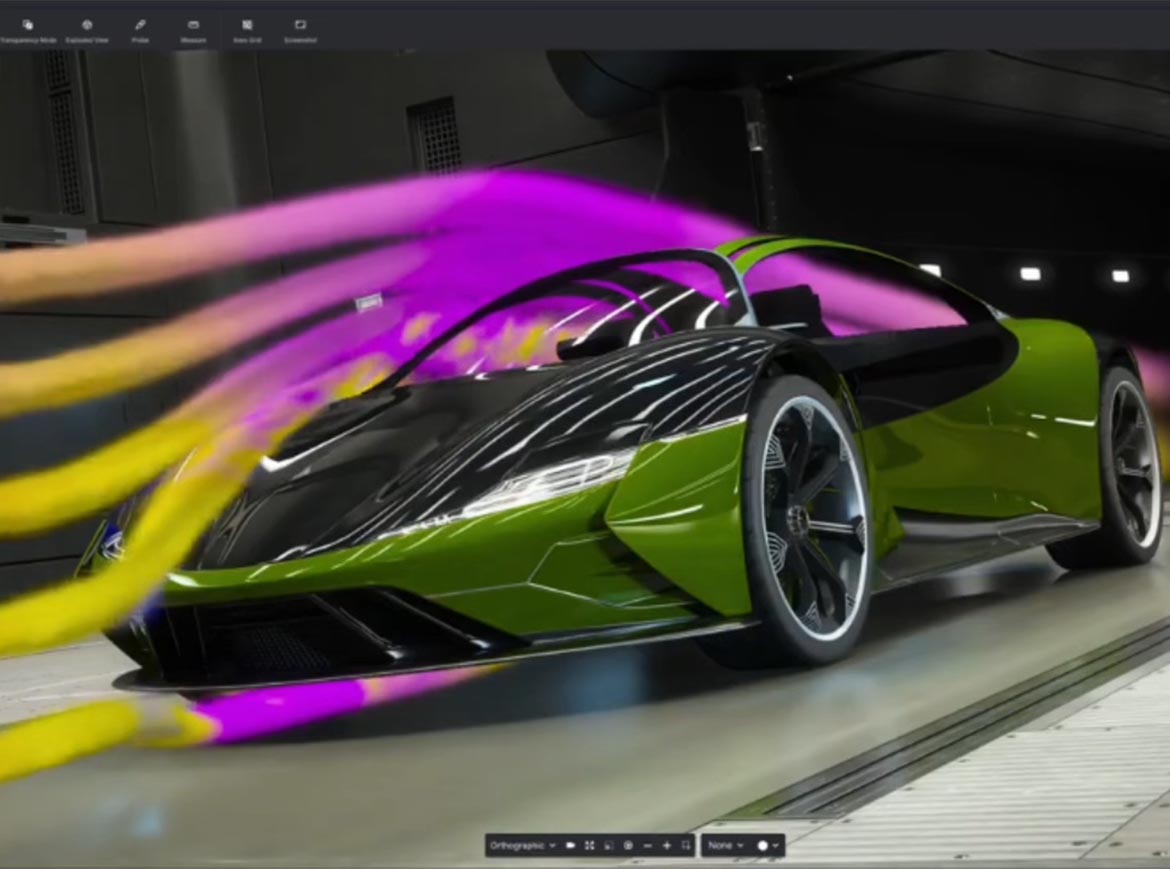Click the circular reset view icon
Screen dimensions: 1170x869
pos(628,845)
